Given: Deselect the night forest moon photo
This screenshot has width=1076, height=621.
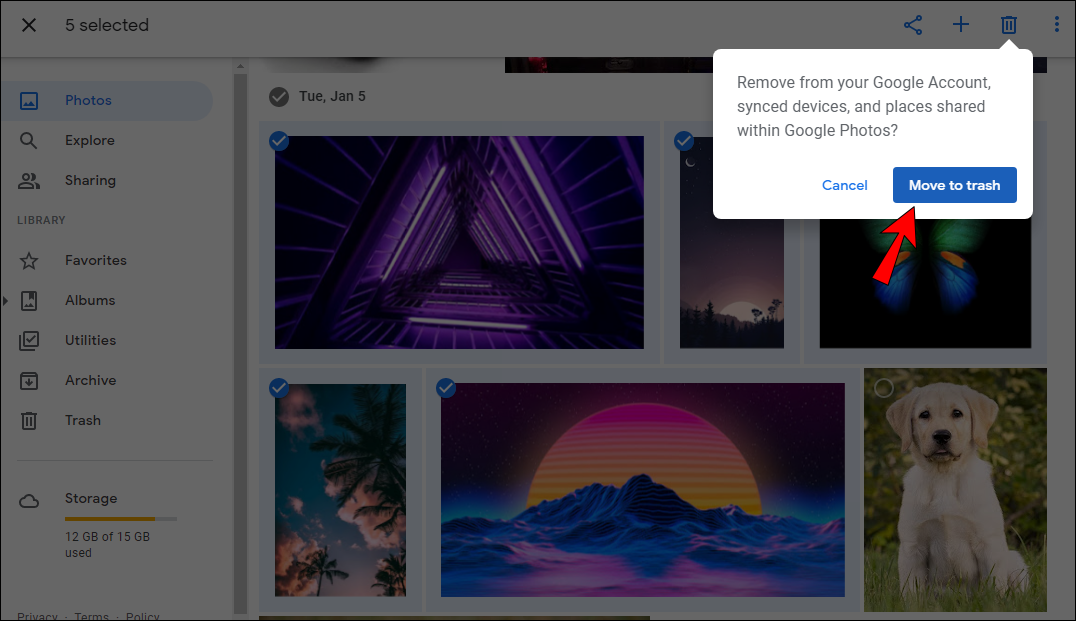Looking at the screenshot, I should point(683,141).
